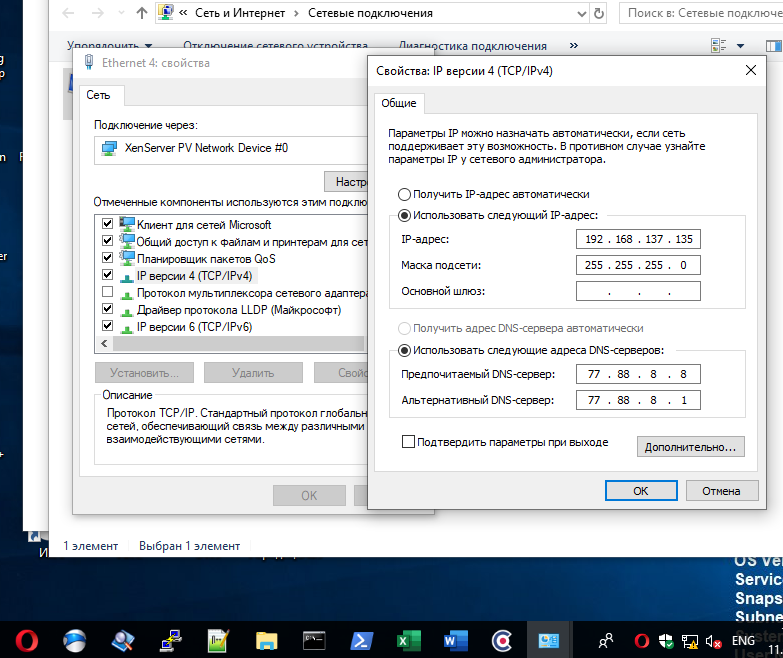Click the network warning tray icon
The height and width of the screenshot is (658, 783).
pyautogui.click(x=690, y=641)
